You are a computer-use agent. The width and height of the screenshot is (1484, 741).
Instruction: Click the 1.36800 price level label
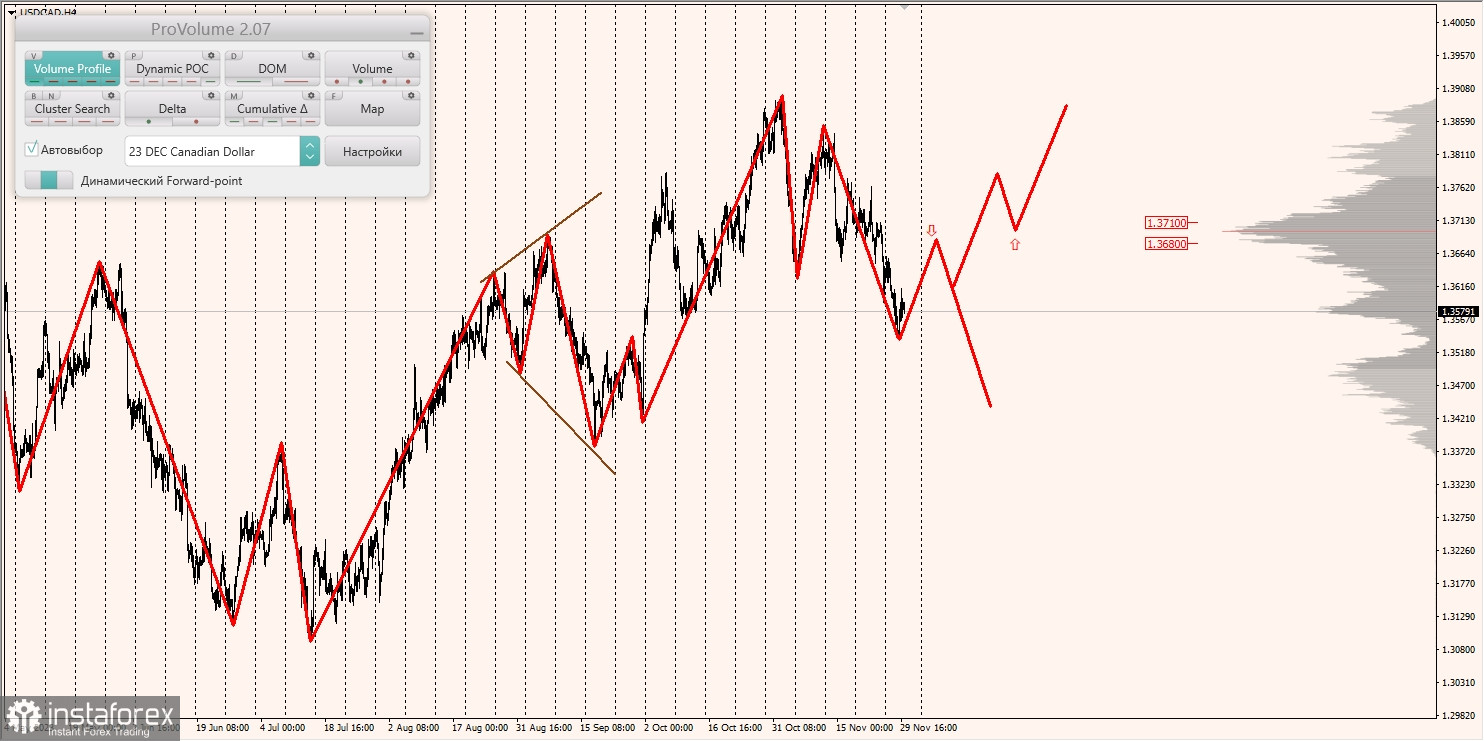point(1167,243)
